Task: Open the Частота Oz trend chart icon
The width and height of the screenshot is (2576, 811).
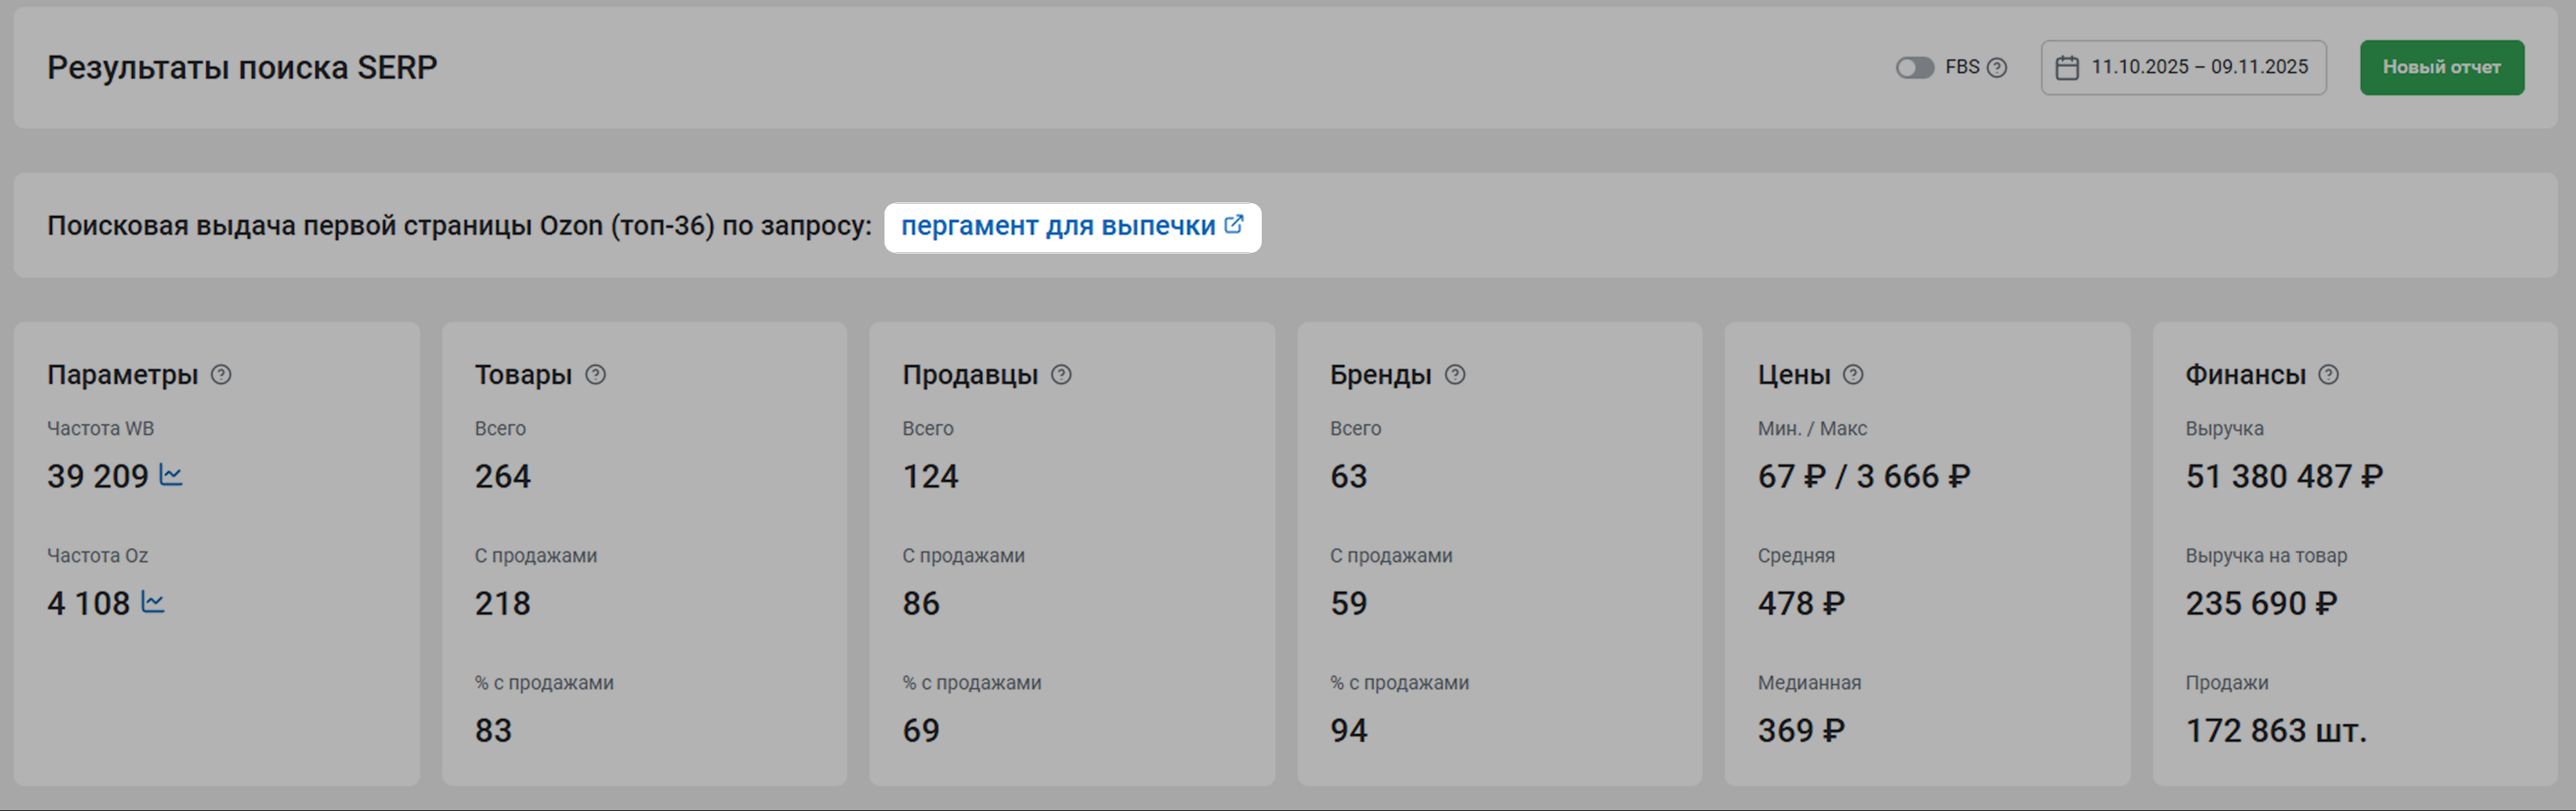Action: point(153,602)
